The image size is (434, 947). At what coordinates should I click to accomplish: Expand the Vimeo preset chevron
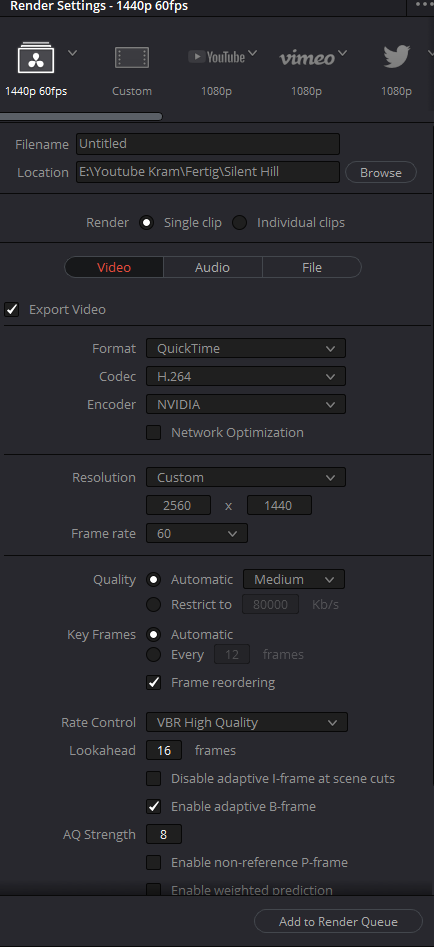[x=342, y=54]
